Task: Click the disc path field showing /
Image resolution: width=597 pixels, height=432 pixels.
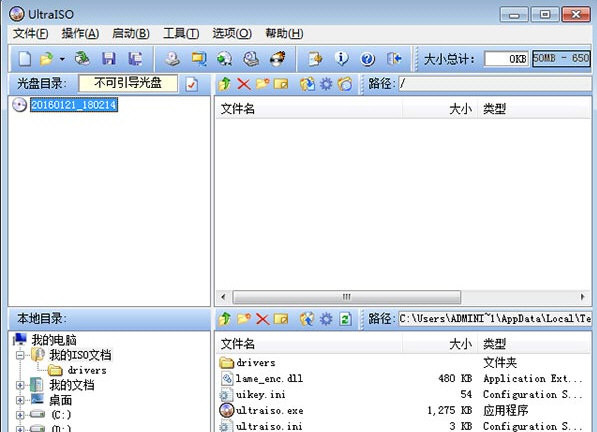Action: click(495, 83)
